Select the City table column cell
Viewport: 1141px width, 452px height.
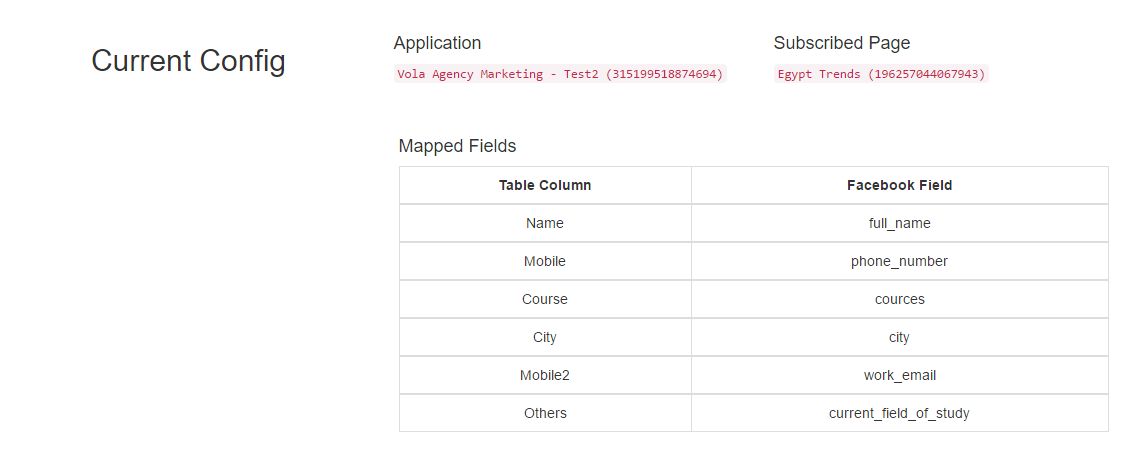[545, 337]
